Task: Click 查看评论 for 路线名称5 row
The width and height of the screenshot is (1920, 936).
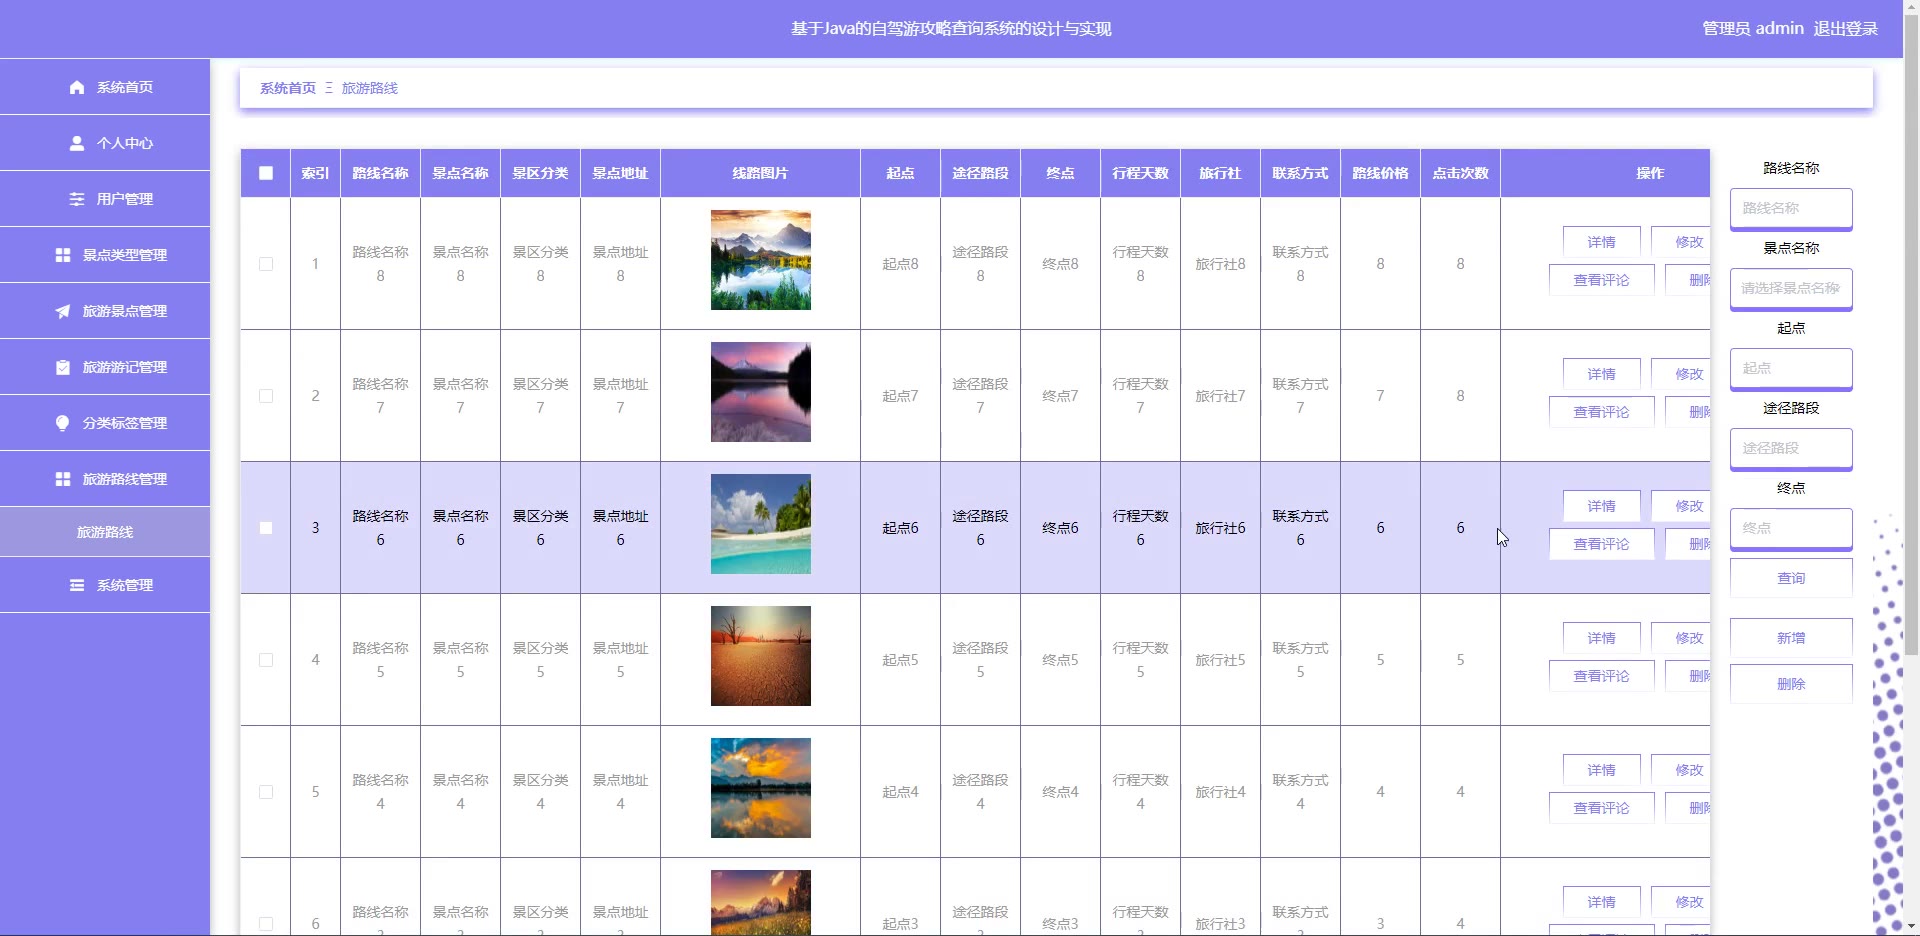Action: (1602, 676)
